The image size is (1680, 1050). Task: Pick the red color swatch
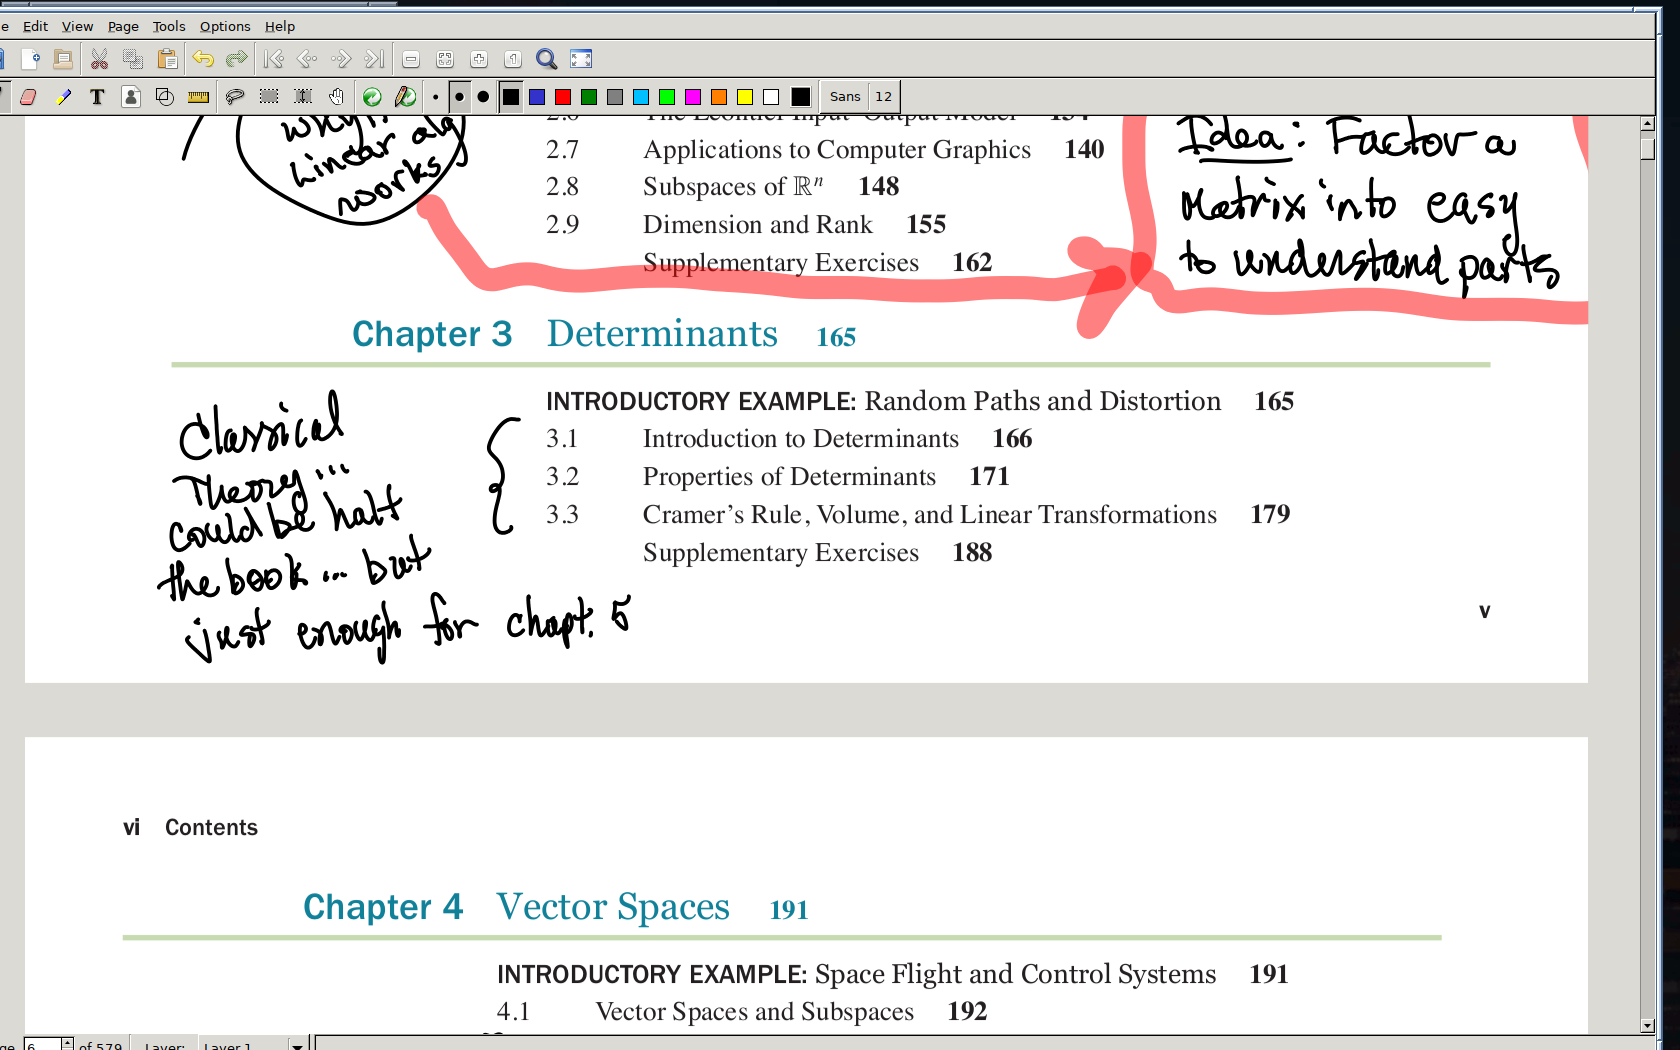(x=563, y=97)
